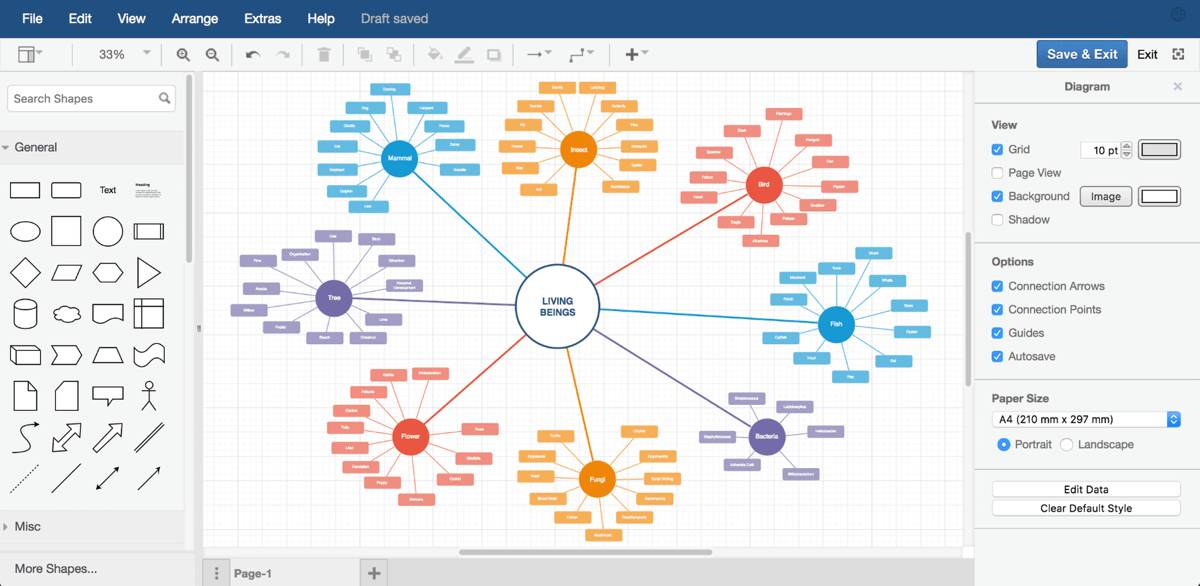Click the background Image button
The image size is (1200, 586).
tap(1106, 196)
